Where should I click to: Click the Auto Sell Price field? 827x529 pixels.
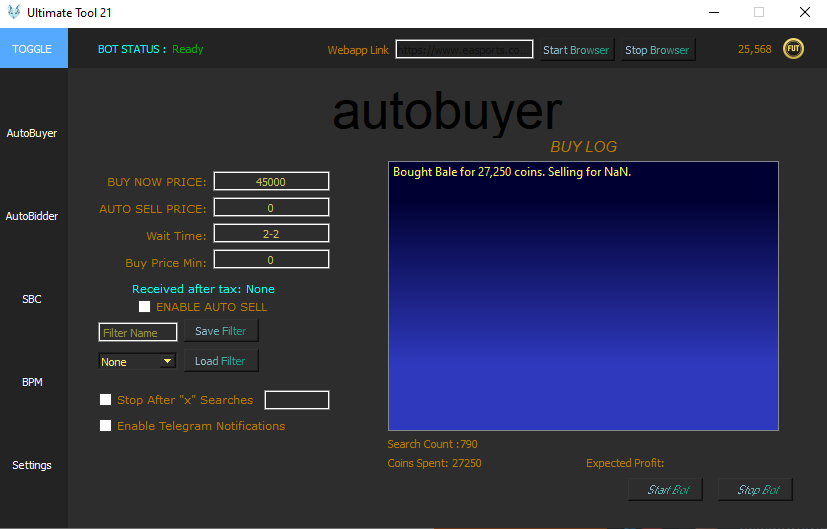271,207
